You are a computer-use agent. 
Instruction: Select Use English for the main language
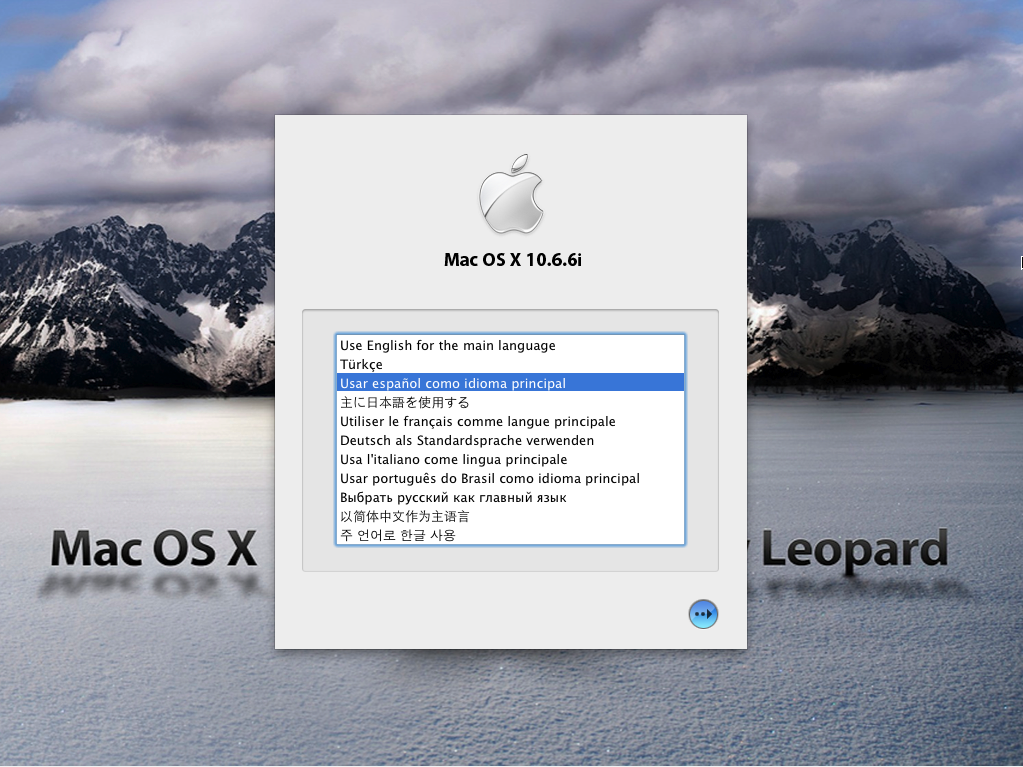pyautogui.click(x=510, y=345)
